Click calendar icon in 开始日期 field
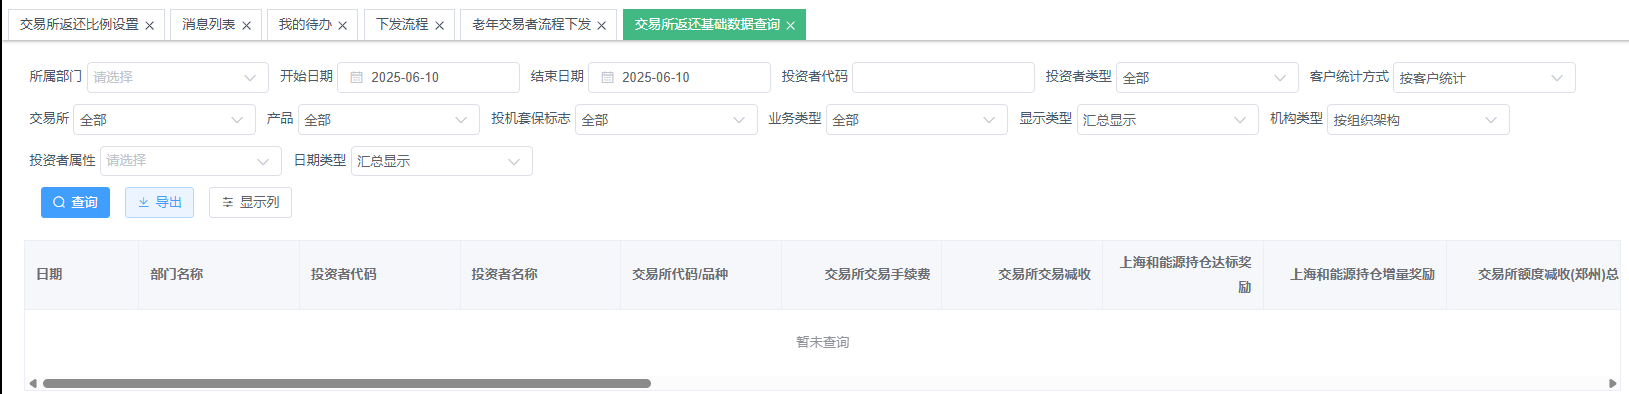The height and width of the screenshot is (394, 1629). point(356,77)
